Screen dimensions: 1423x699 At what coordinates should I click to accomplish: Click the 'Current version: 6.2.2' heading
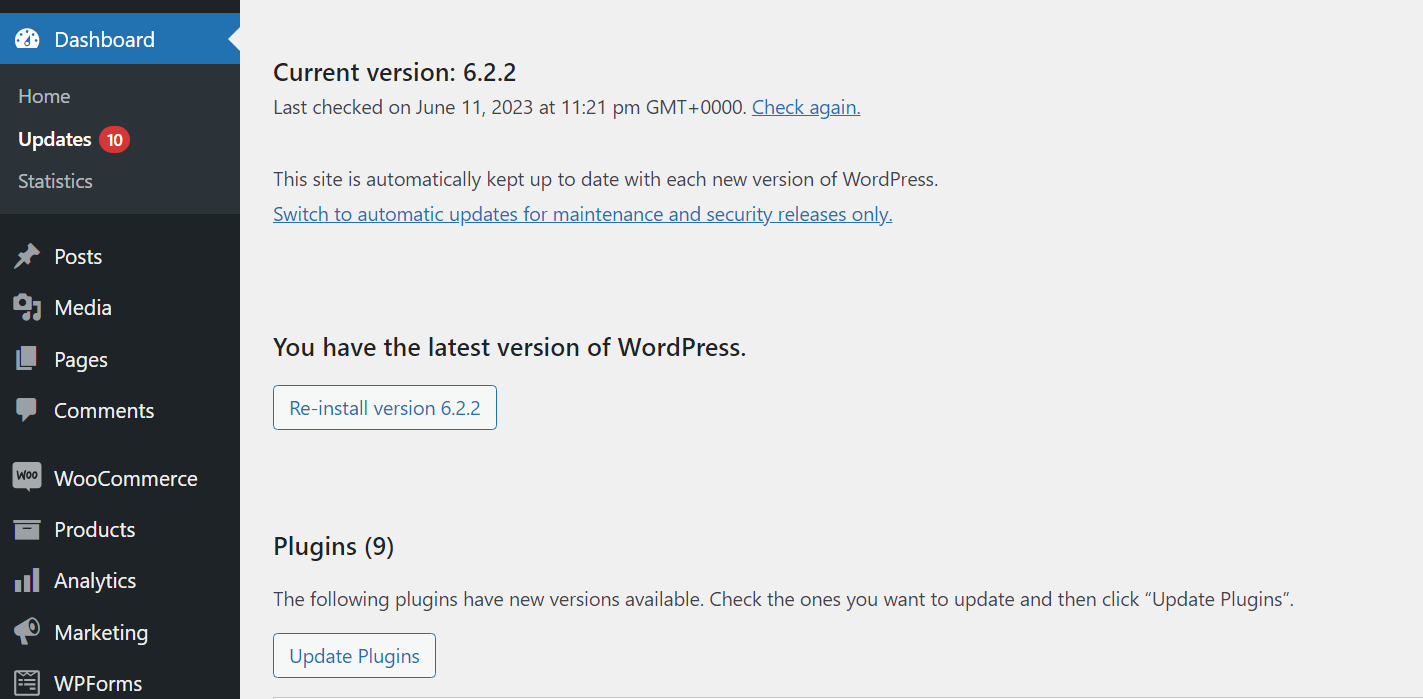[x=394, y=72]
